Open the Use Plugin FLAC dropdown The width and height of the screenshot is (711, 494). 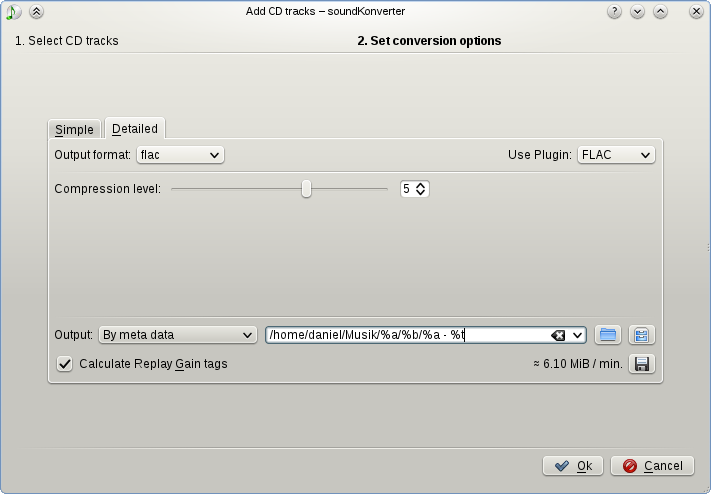[616, 155]
